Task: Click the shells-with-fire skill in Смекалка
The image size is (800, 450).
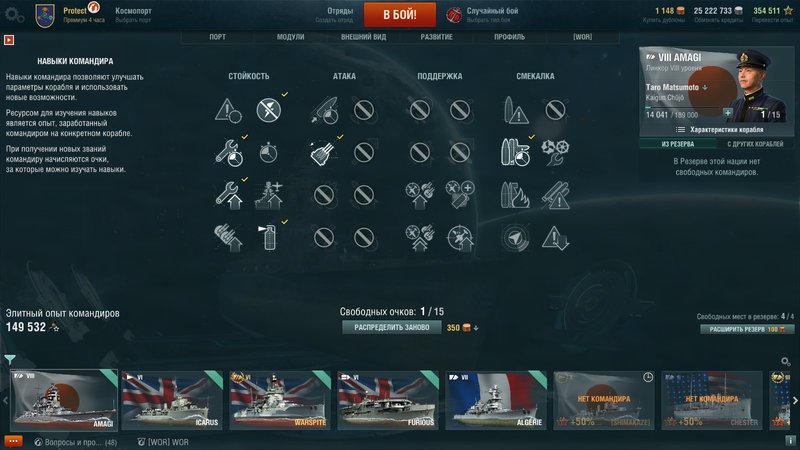Action: click(515, 195)
